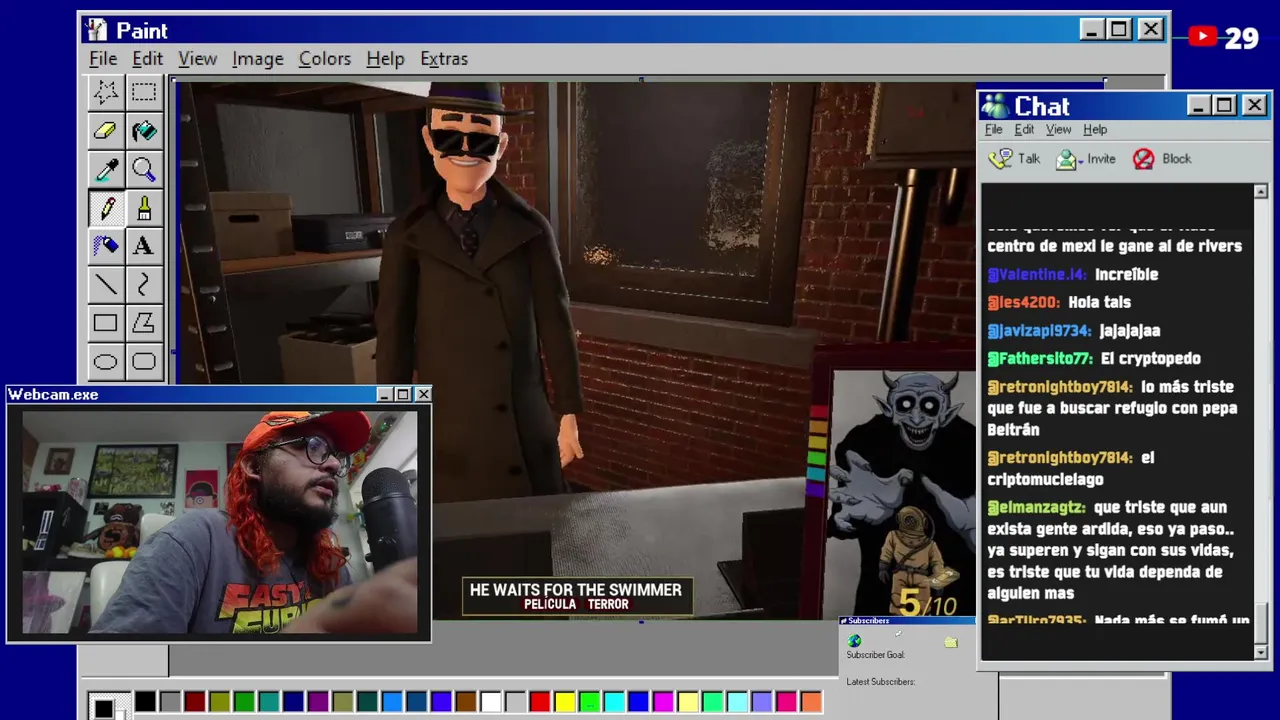Choose the Rounded Rectangle tool
The image size is (1280, 720).
click(144, 361)
